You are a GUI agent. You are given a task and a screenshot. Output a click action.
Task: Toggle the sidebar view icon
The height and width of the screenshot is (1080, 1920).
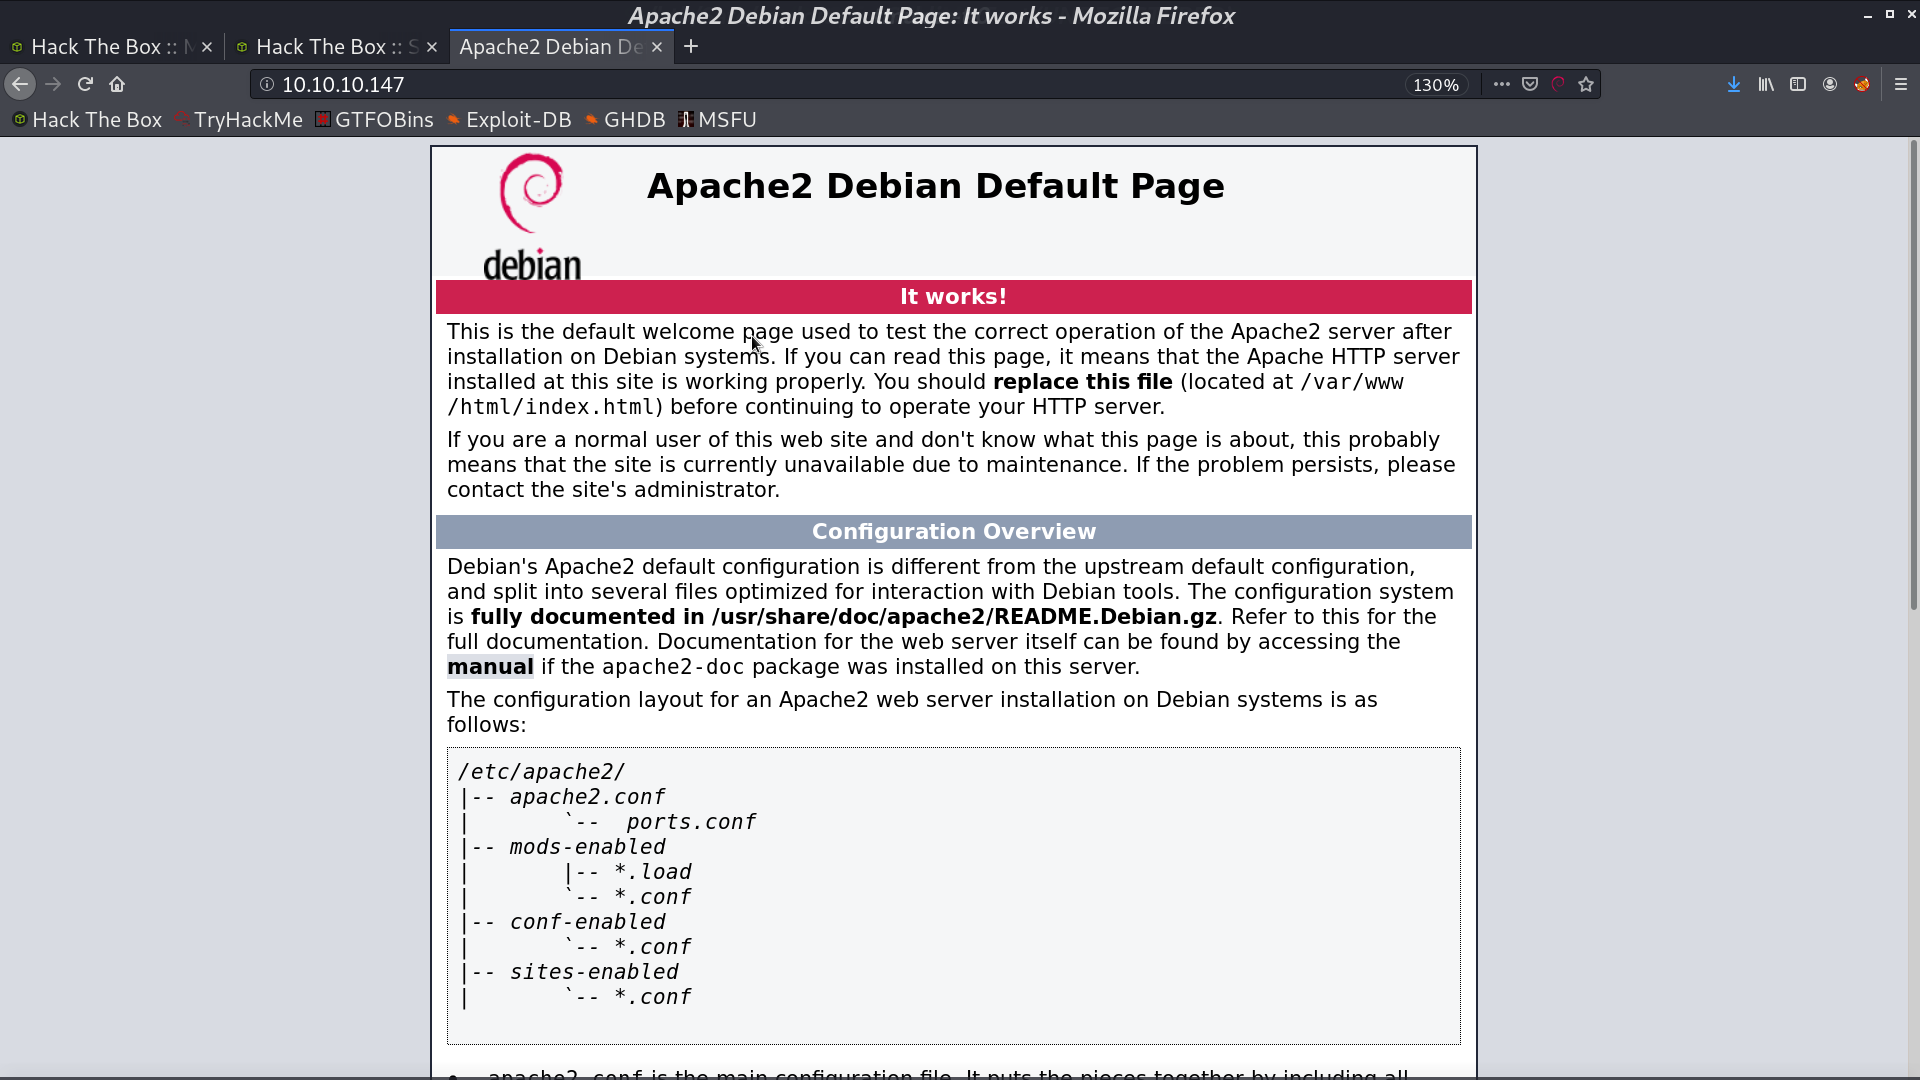click(x=1797, y=85)
